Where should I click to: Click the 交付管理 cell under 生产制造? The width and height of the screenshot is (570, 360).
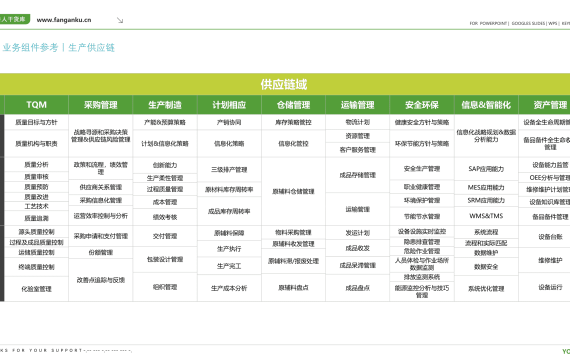pos(165,236)
